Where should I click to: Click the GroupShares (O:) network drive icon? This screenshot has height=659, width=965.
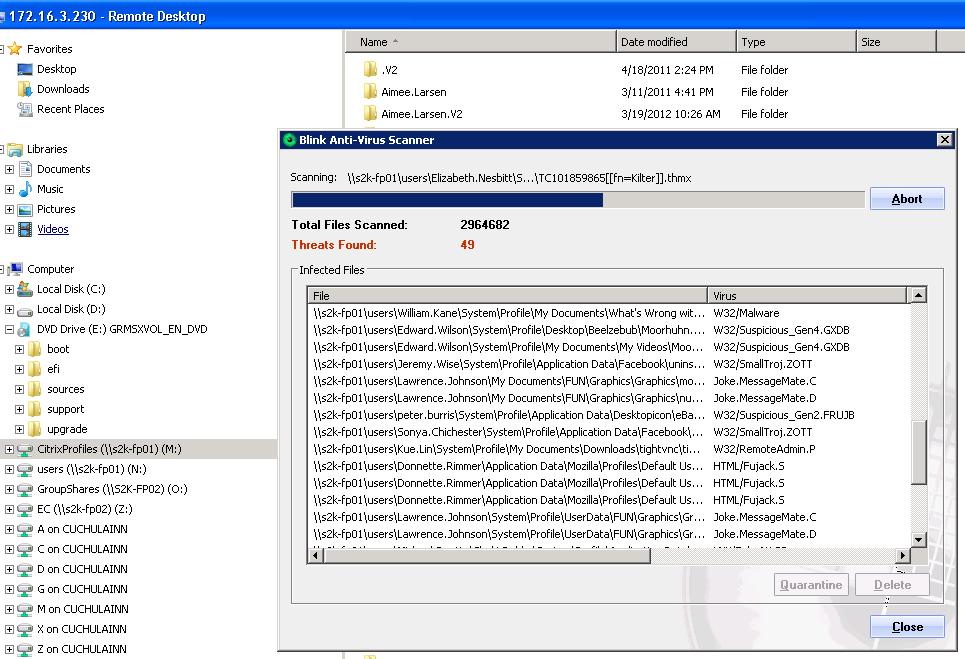click(x=25, y=489)
